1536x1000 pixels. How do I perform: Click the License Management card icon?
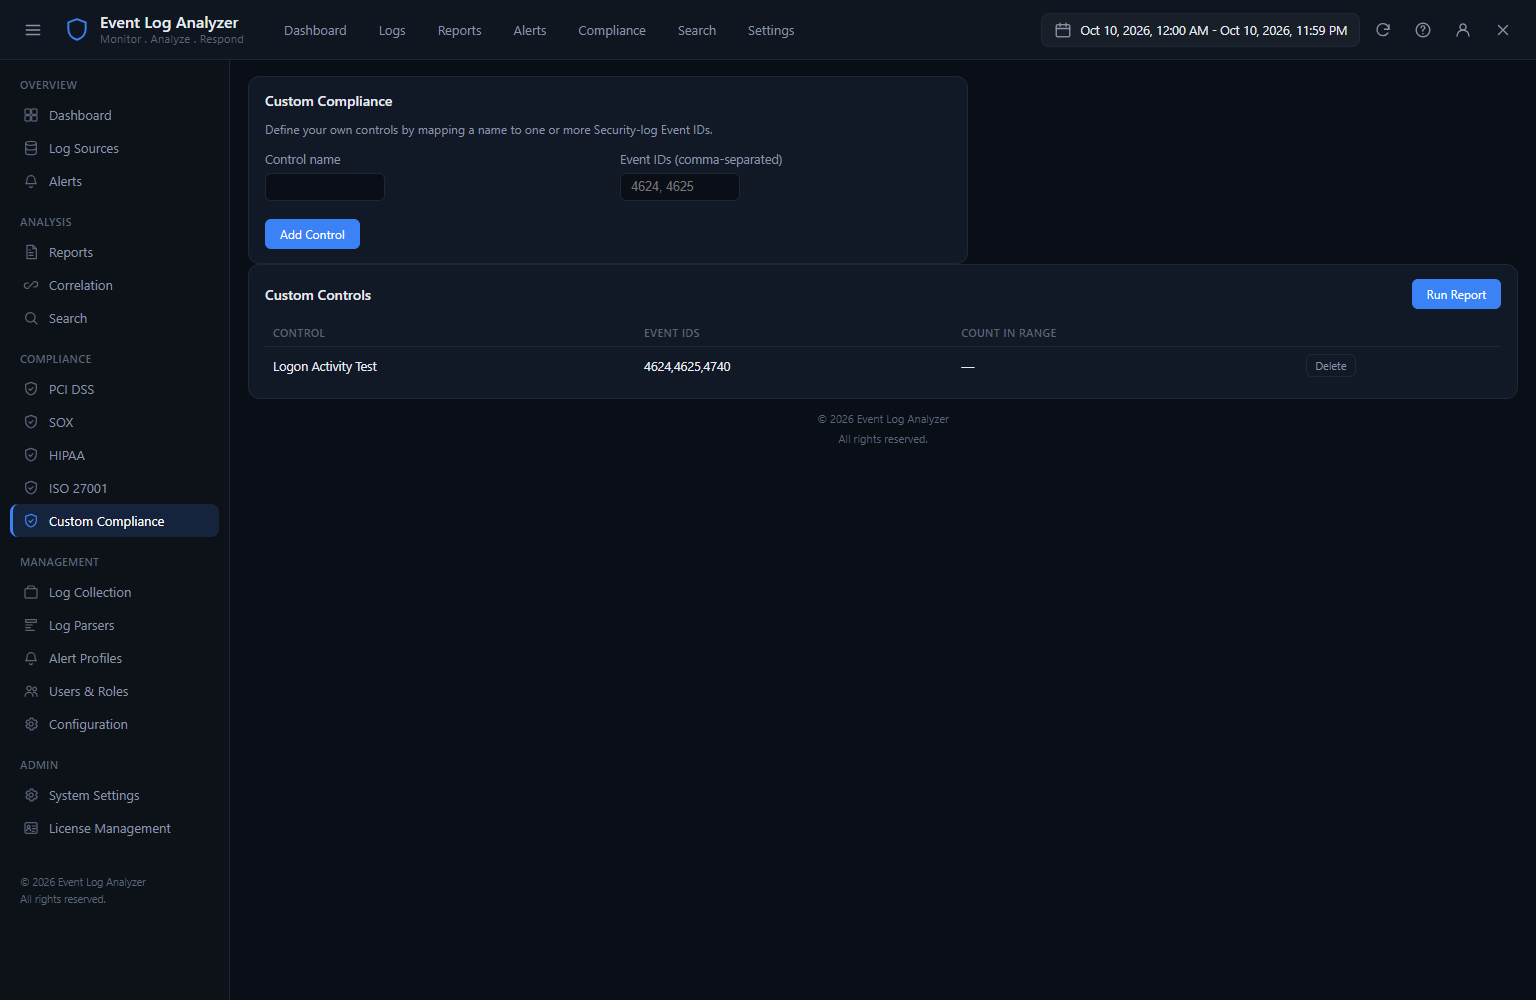31,828
